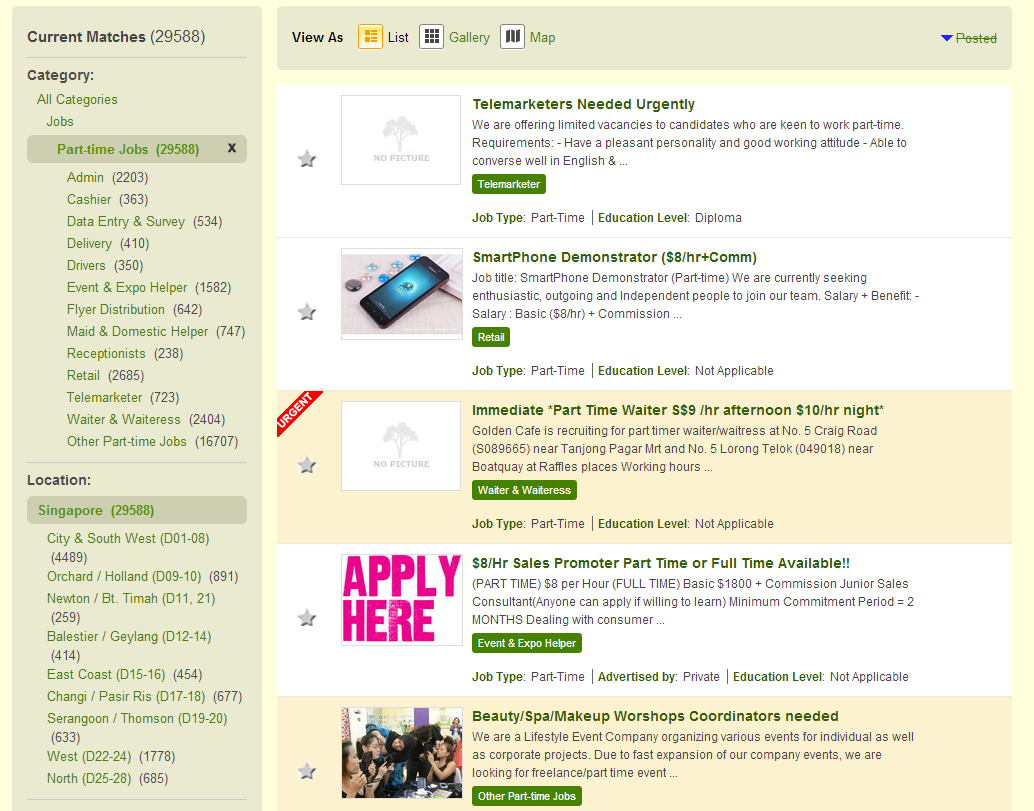This screenshot has height=811, width=1034.
Task: Go up to All Categories
Action: tap(77, 99)
